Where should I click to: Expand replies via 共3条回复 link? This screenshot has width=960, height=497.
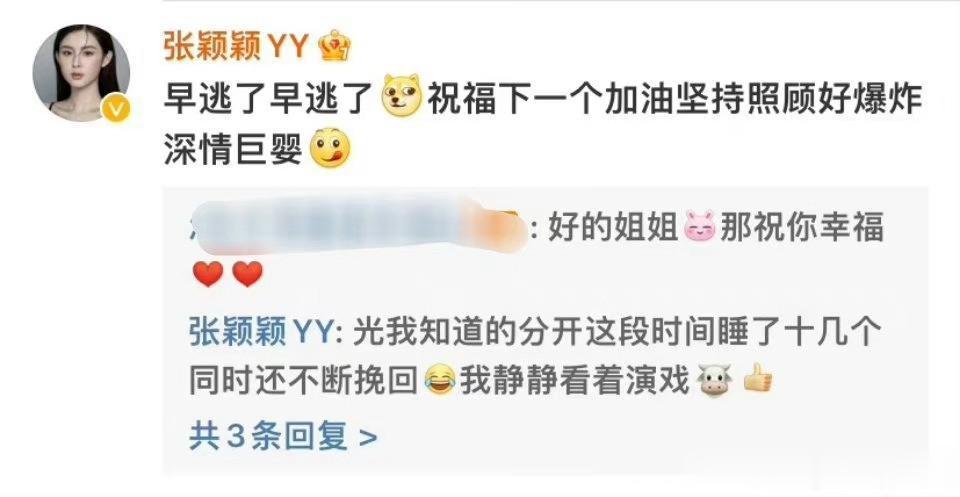coord(283,437)
